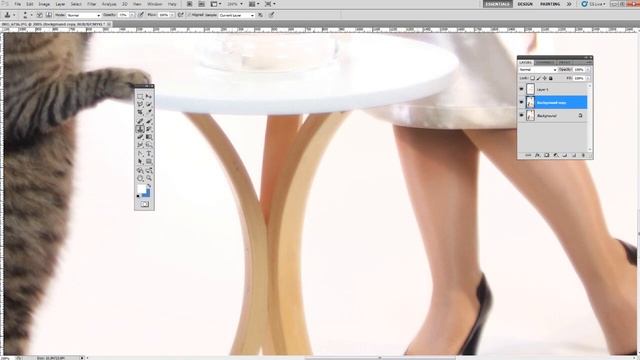
Task: Select the Path Selection tool
Action: 140,162
